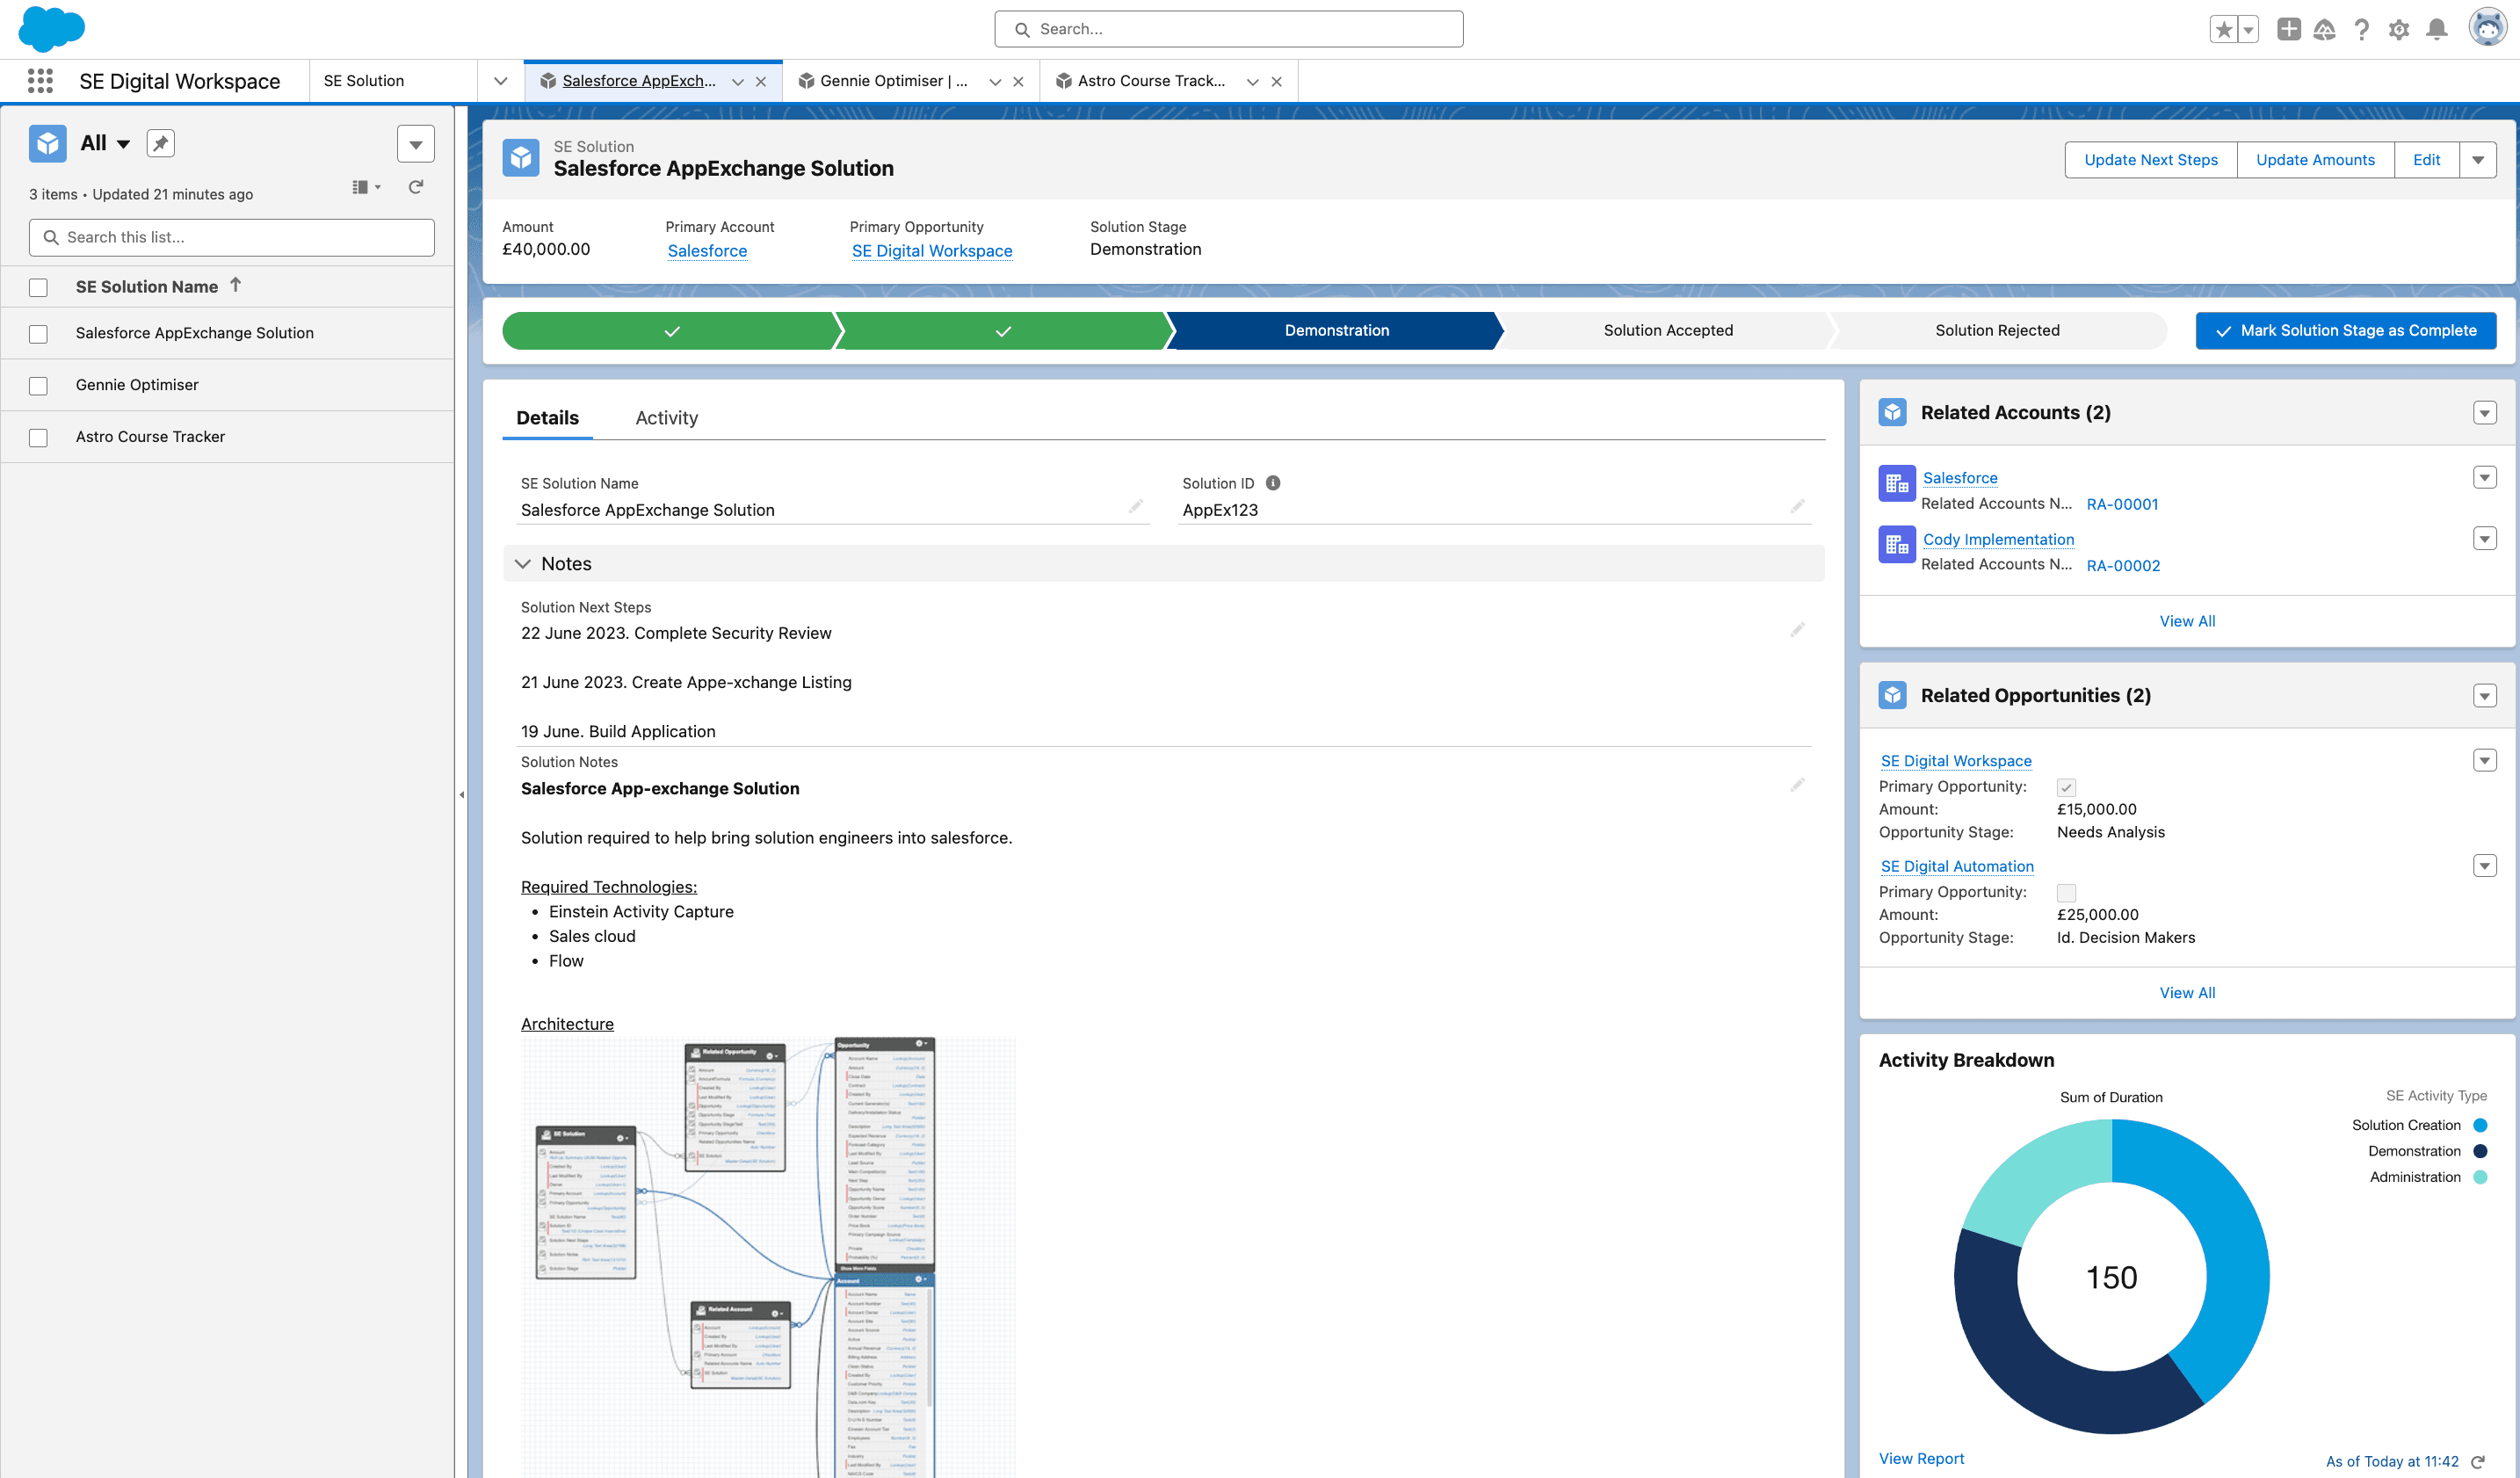This screenshot has height=1478, width=2520.
Task: Click the global Search field
Action: click(x=1228, y=29)
